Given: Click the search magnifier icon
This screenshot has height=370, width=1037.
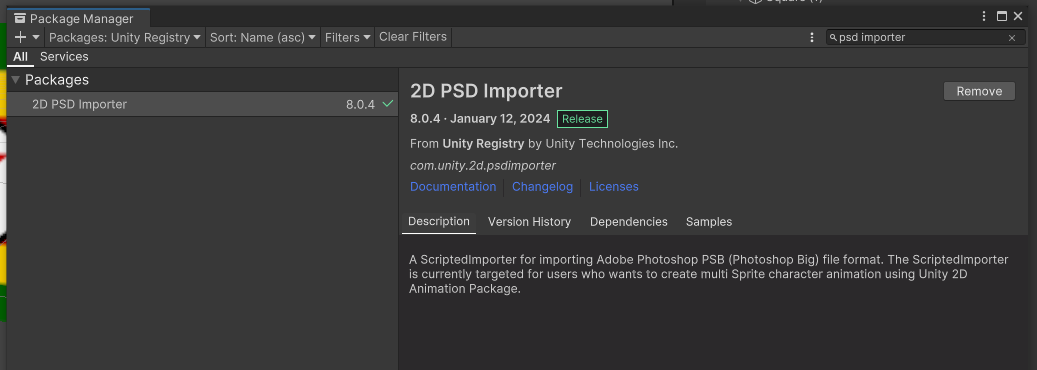Looking at the screenshot, I should (x=833, y=38).
